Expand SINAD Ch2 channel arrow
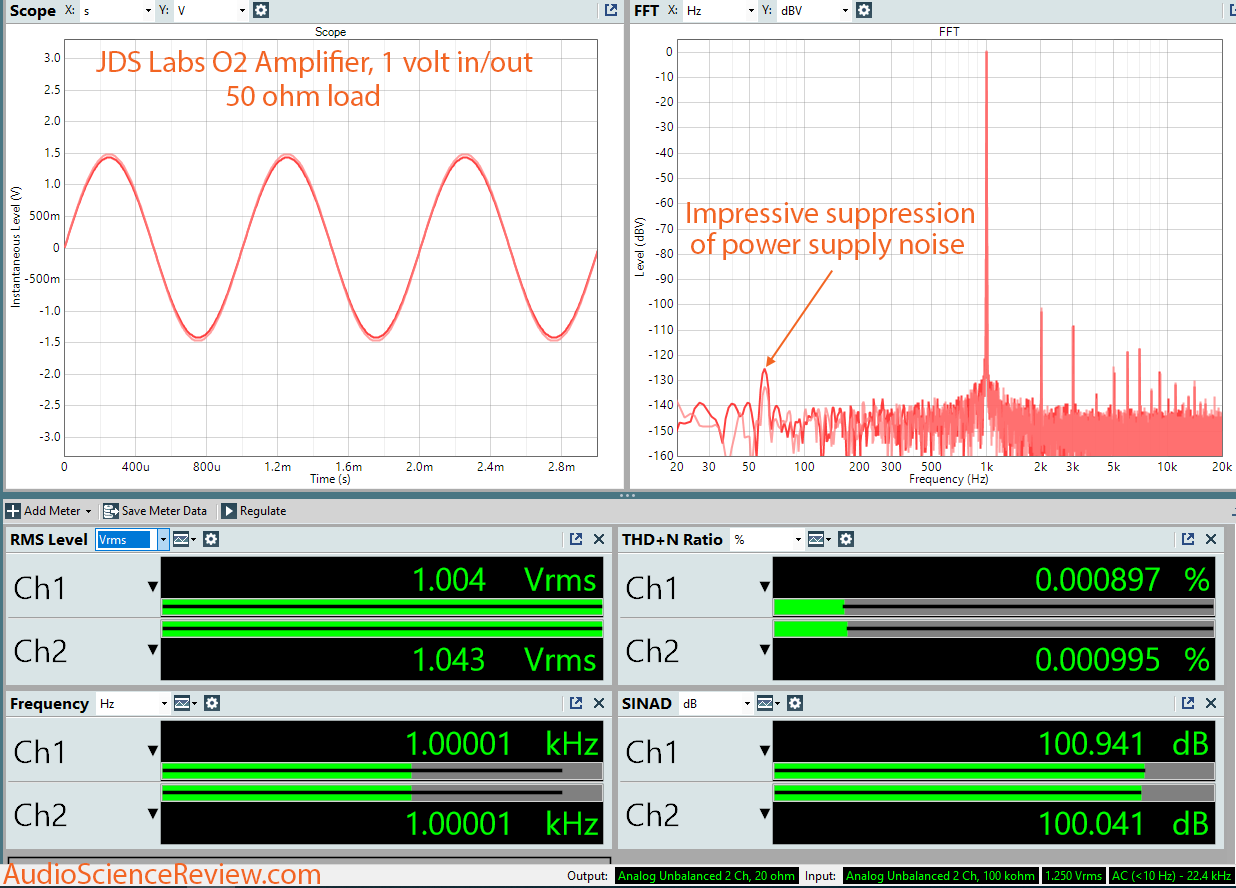Viewport: 1236px width, 888px height. point(765,814)
